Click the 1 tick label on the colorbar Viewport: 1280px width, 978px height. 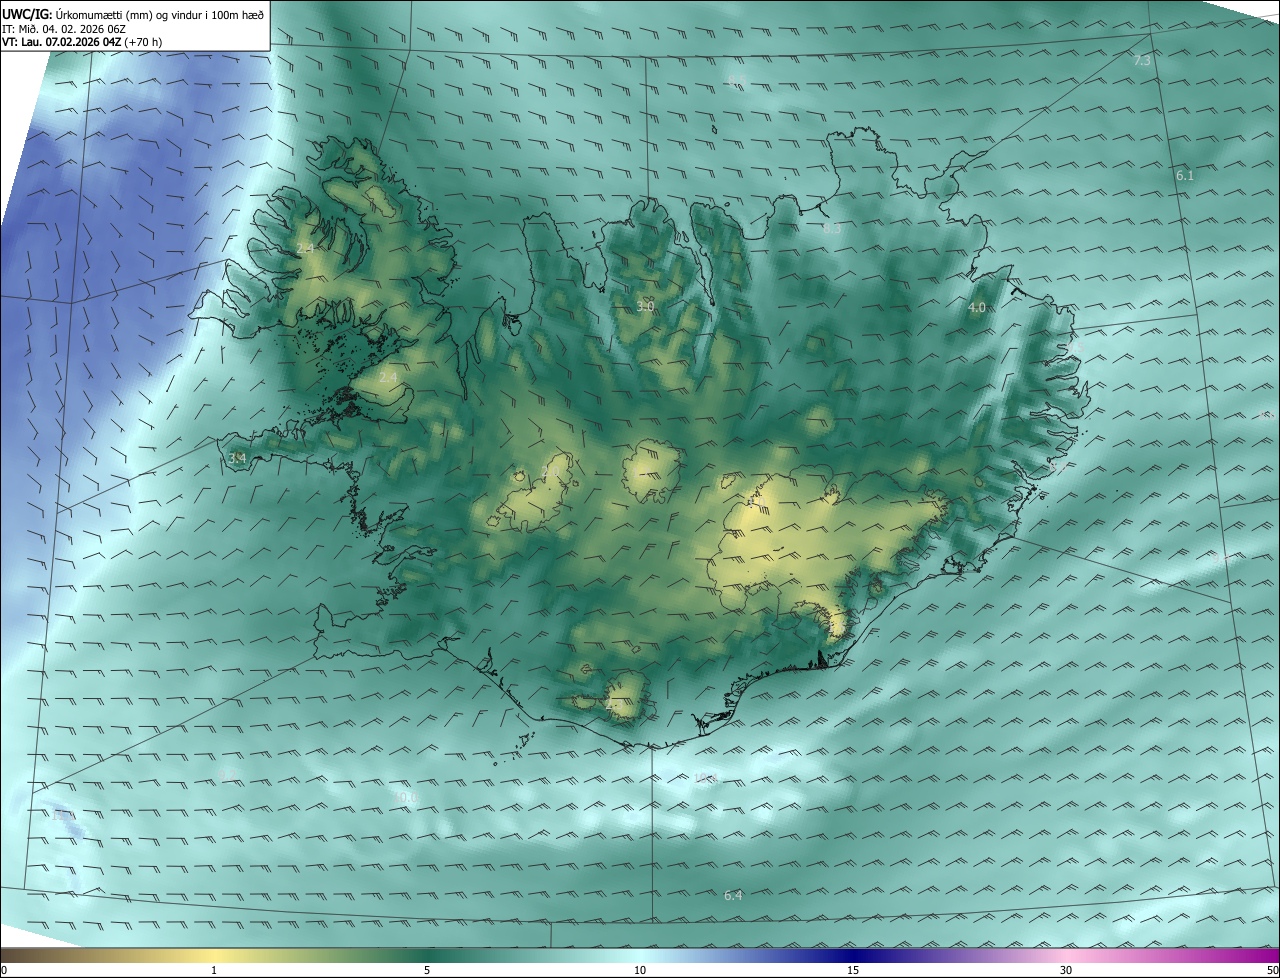[214, 970]
